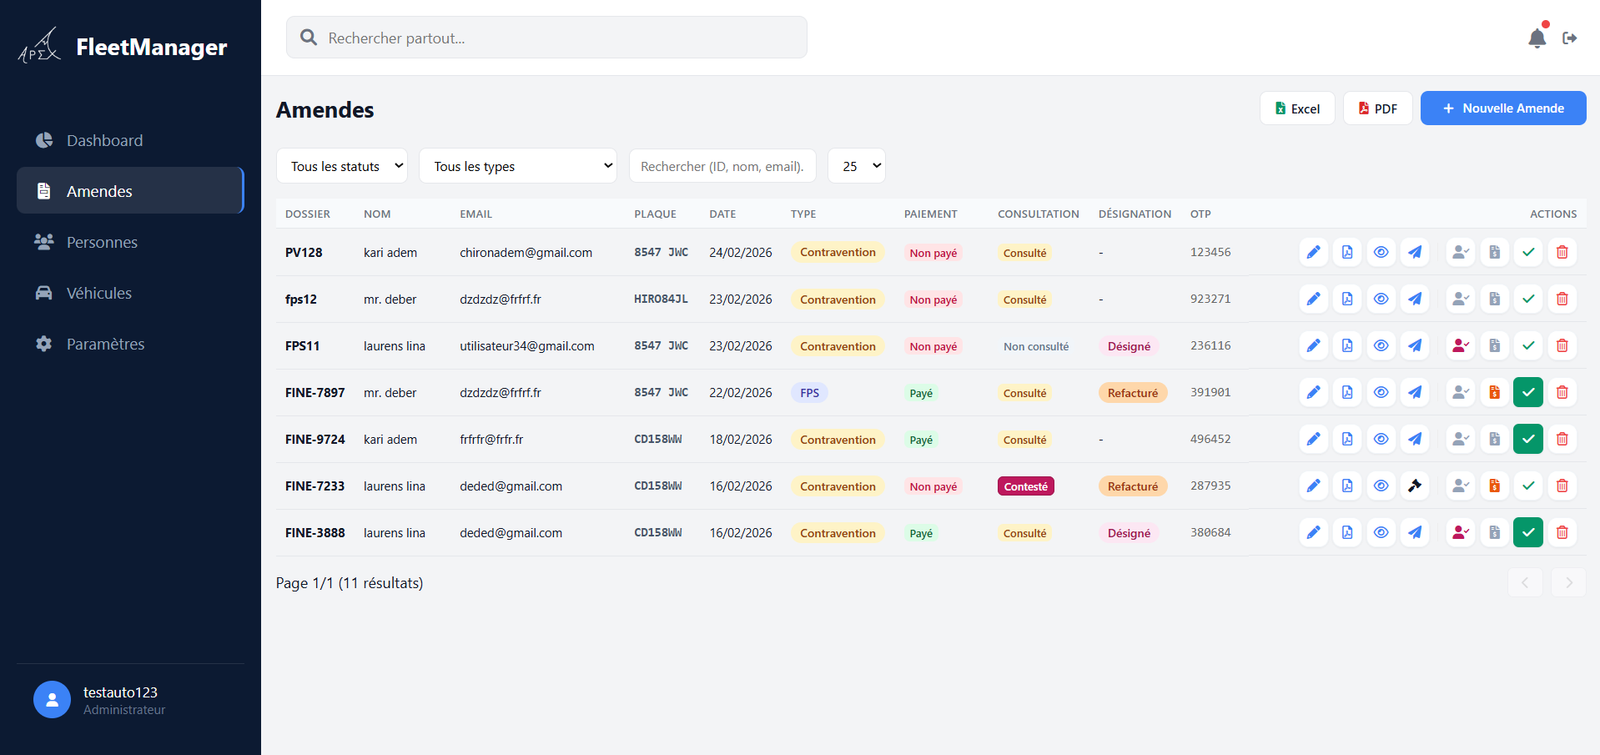Delete fine FINE-7897 with trash icon
Viewport: 1600px width, 755px height.
(x=1562, y=393)
